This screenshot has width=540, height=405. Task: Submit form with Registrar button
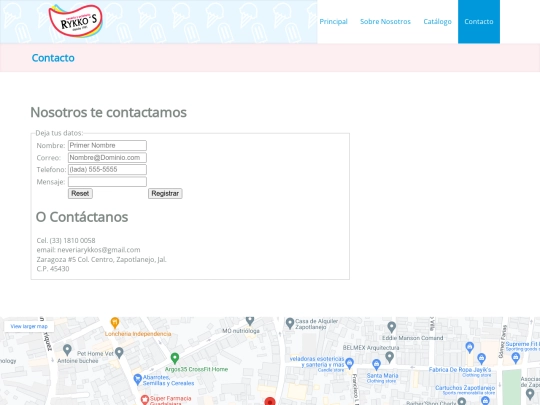(x=165, y=194)
